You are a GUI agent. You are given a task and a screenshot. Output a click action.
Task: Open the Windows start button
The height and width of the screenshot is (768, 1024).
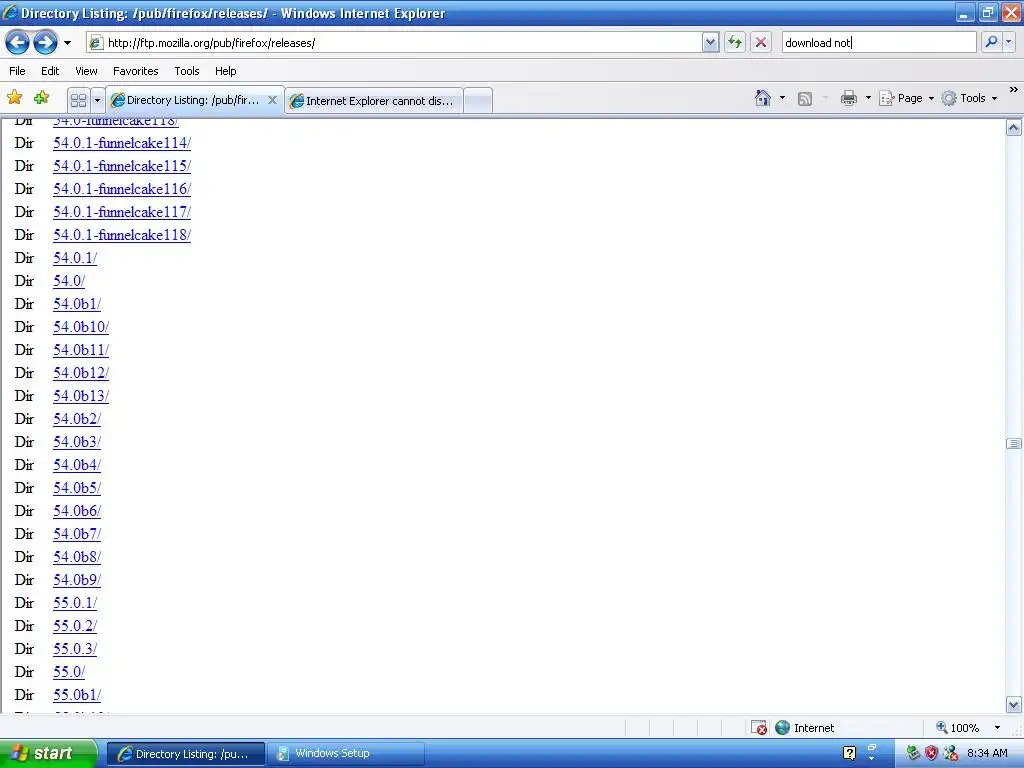[x=48, y=753]
